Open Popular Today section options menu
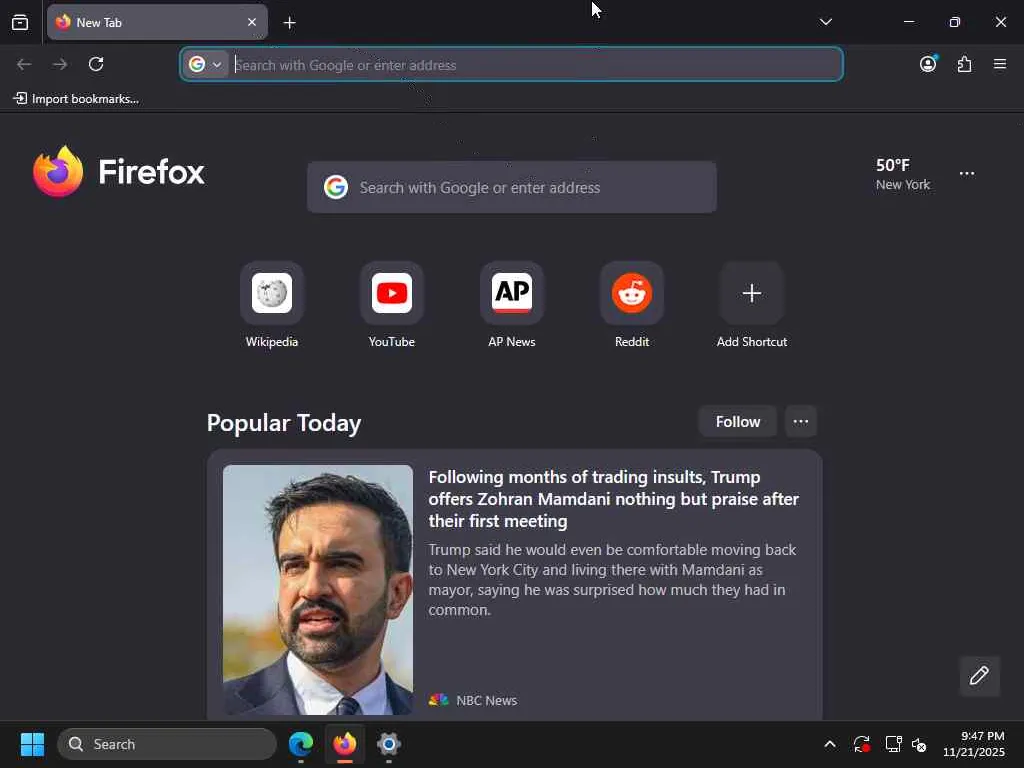Screen dimensions: 1024x768 click(801, 422)
